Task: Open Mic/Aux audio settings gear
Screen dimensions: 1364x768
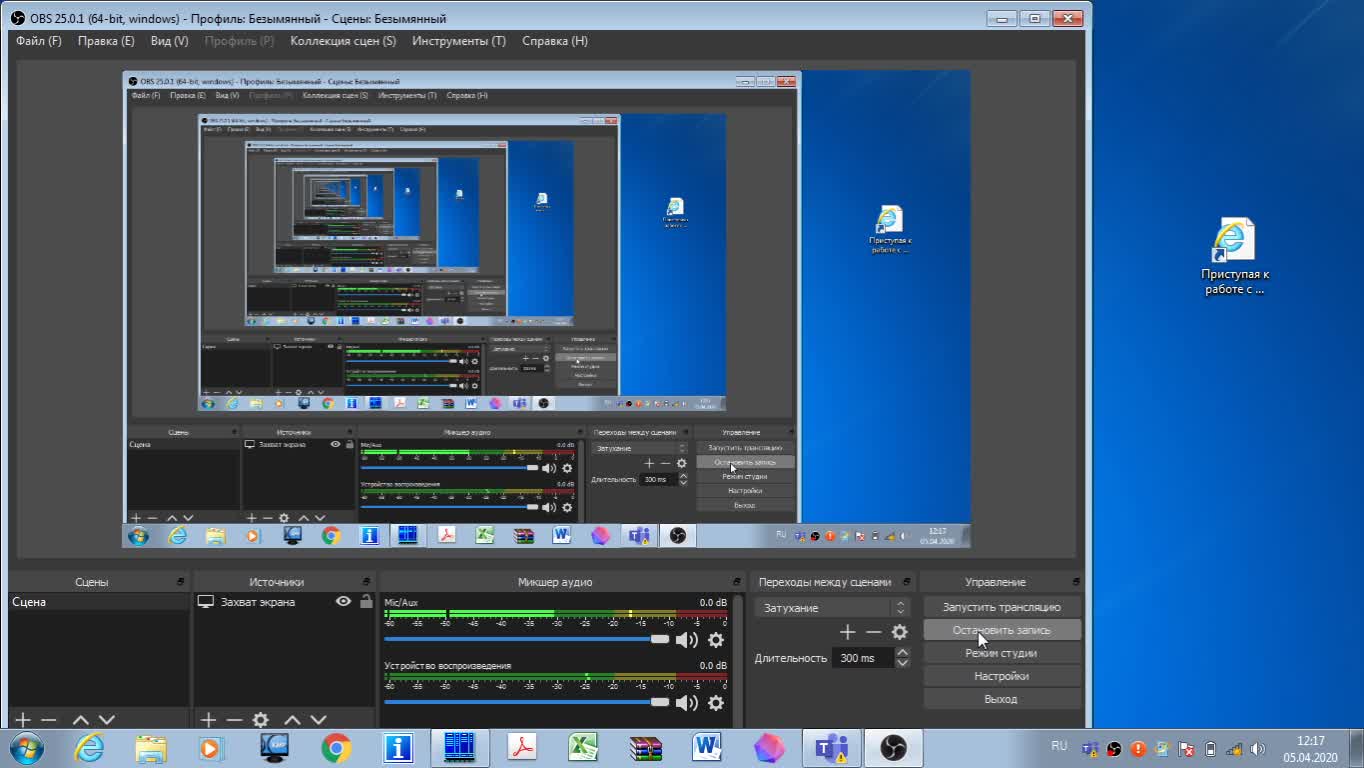Action: (716, 640)
